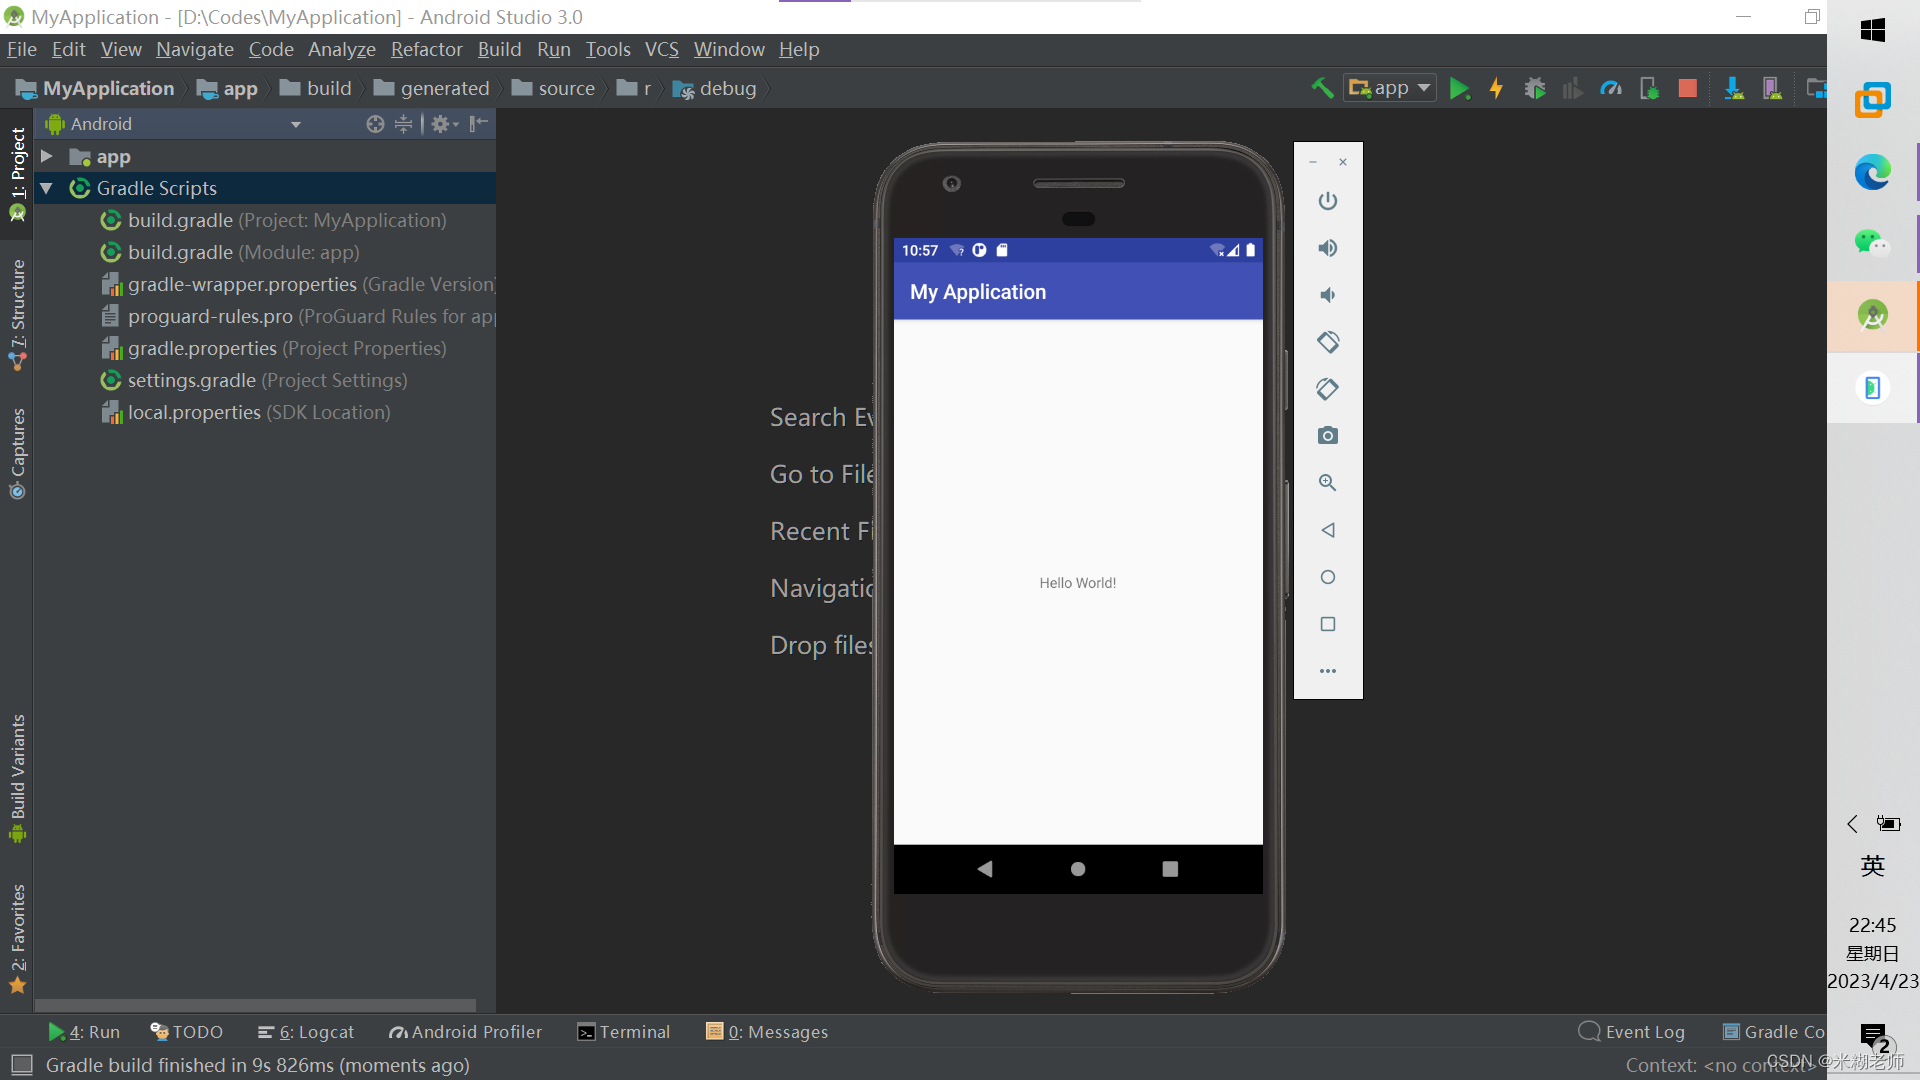Open the Event Log button
This screenshot has height=1080, width=1920.
tap(1631, 1032)
